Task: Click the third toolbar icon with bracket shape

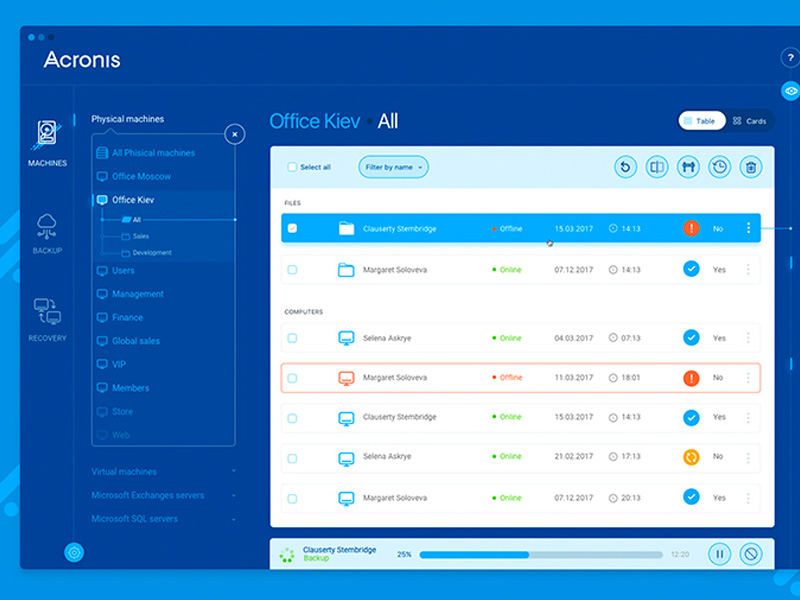Action: 688,167
